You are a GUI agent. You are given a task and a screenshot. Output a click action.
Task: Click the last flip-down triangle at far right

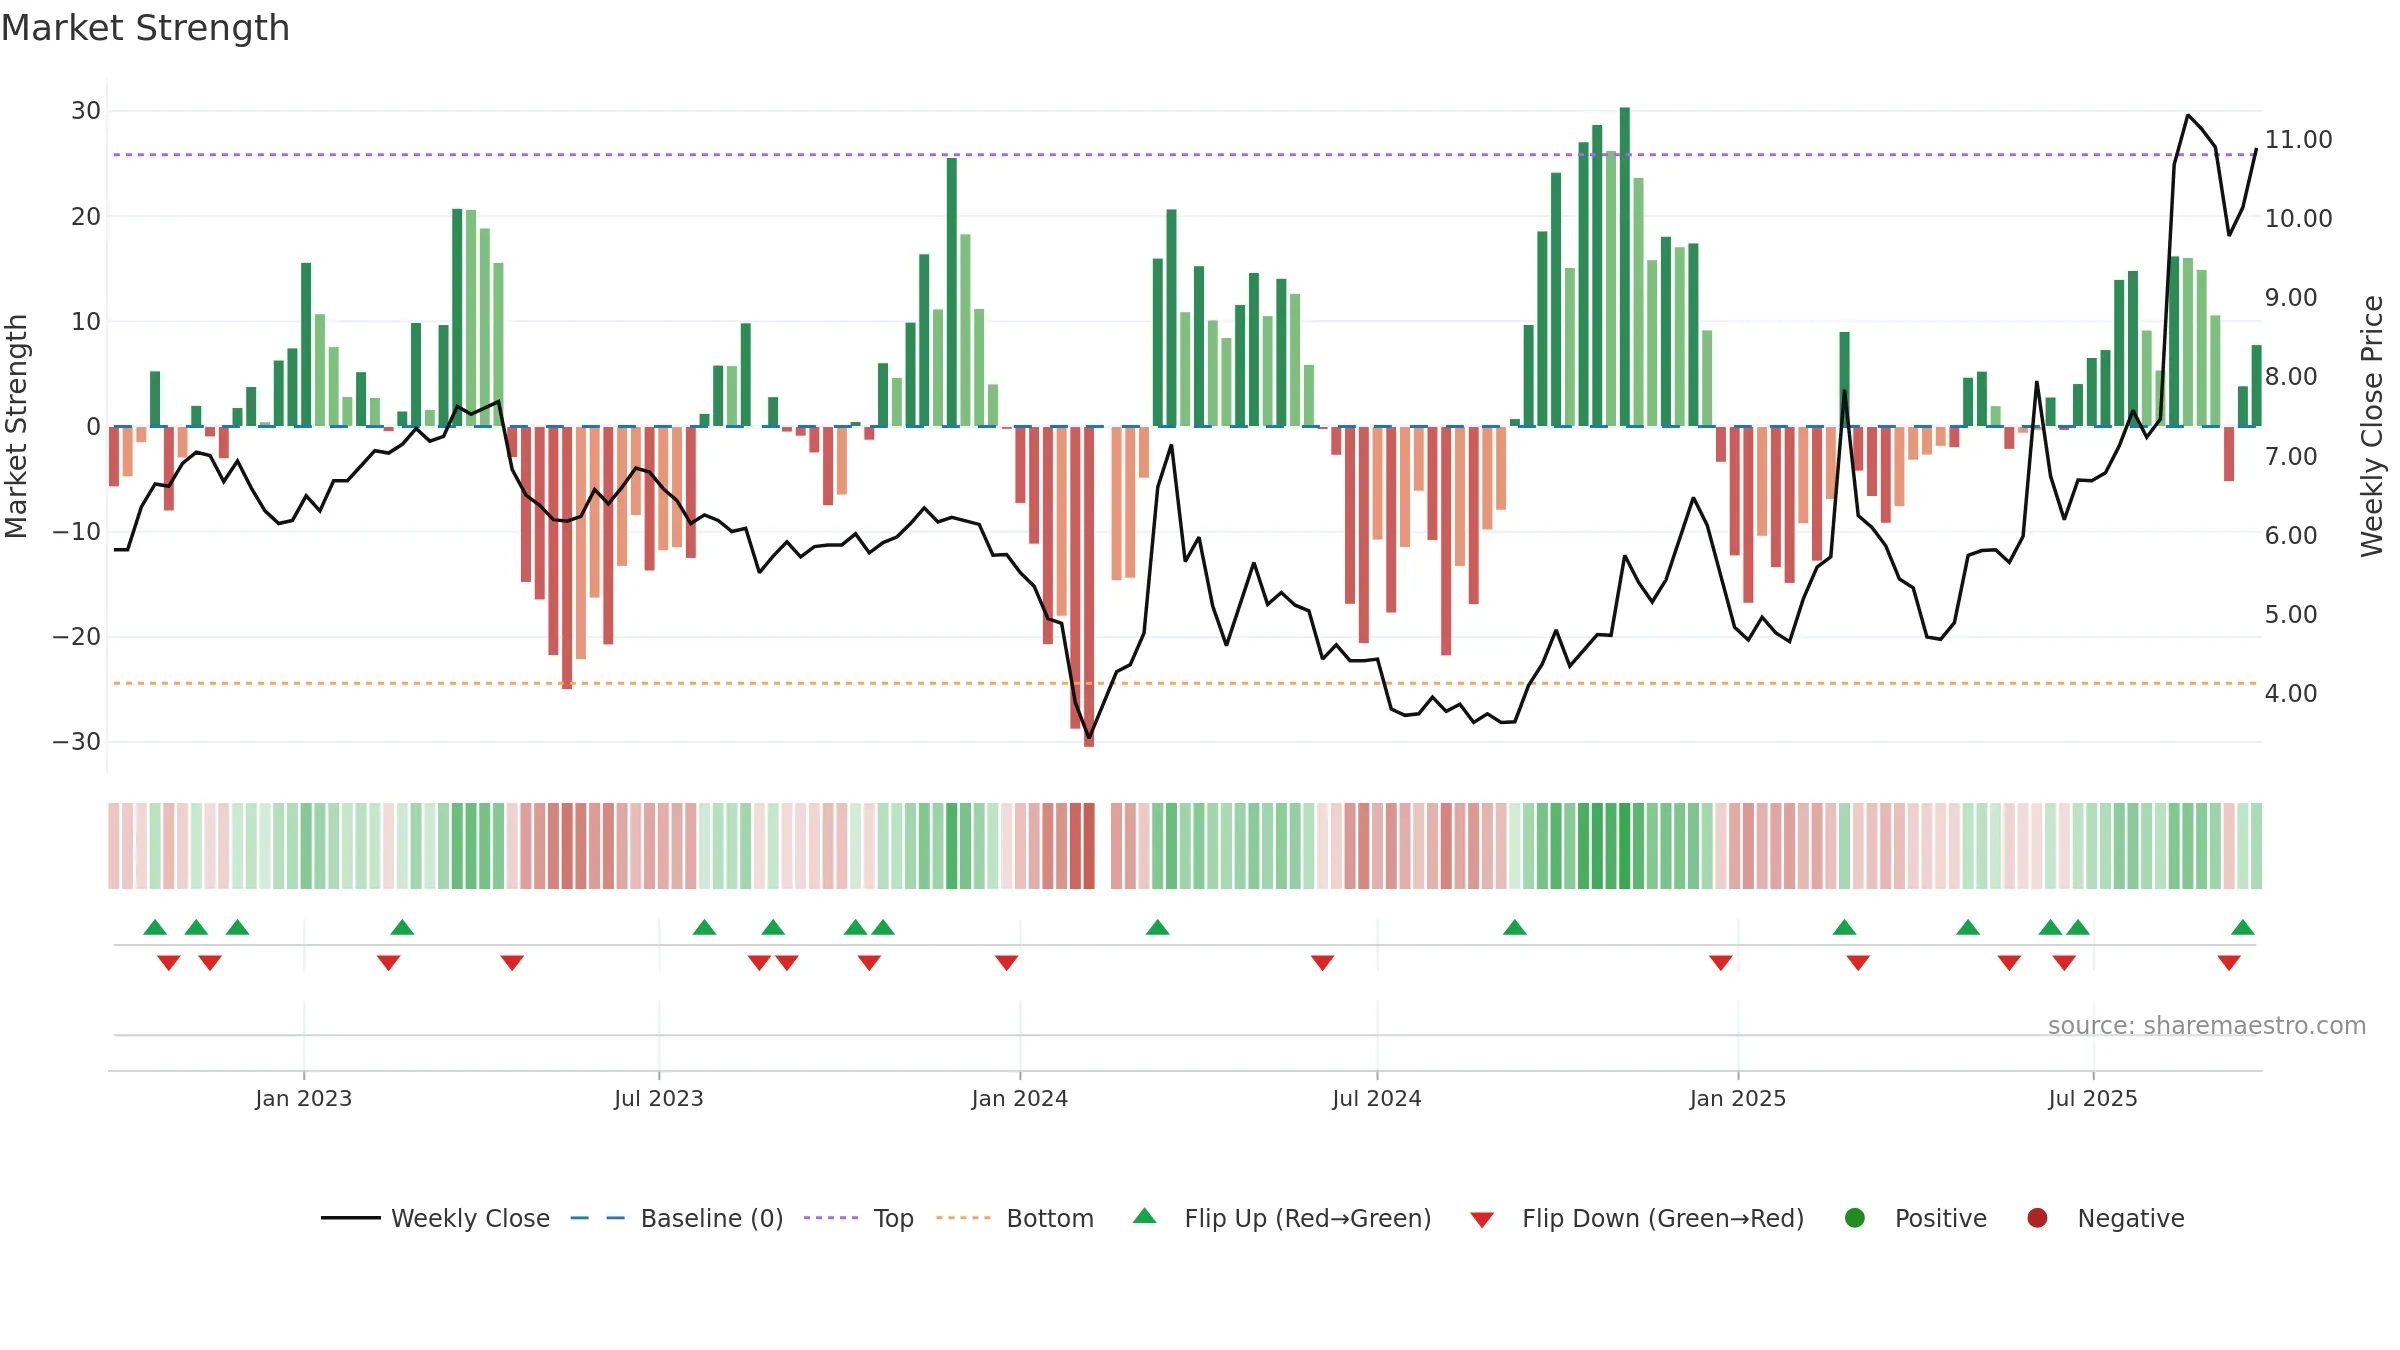coord(2229,963)
